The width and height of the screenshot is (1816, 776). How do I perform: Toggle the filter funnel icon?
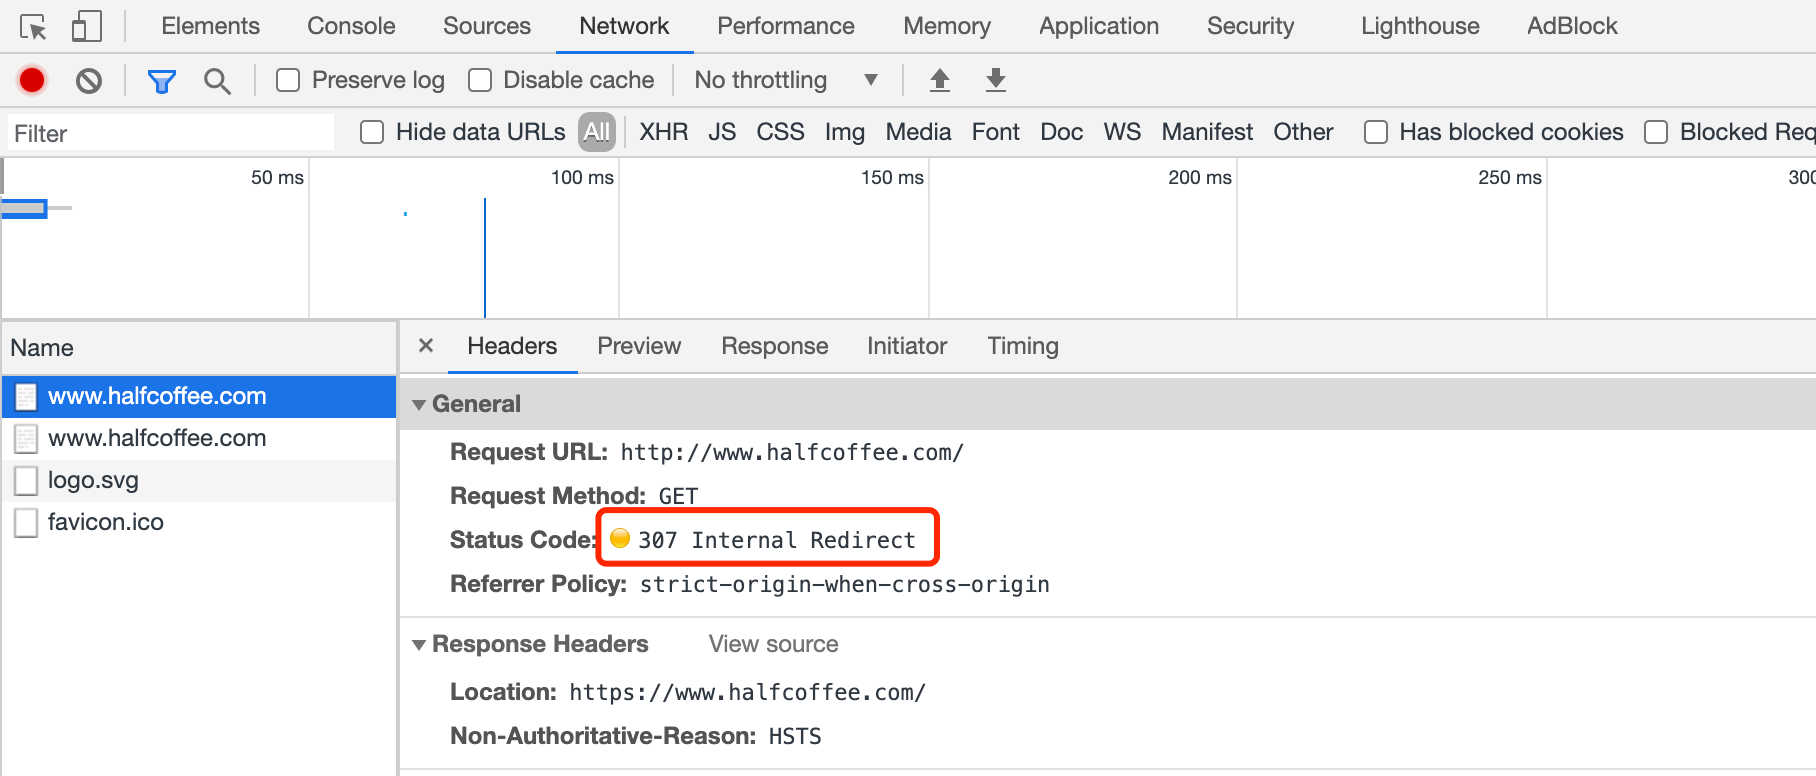(161, 81)
